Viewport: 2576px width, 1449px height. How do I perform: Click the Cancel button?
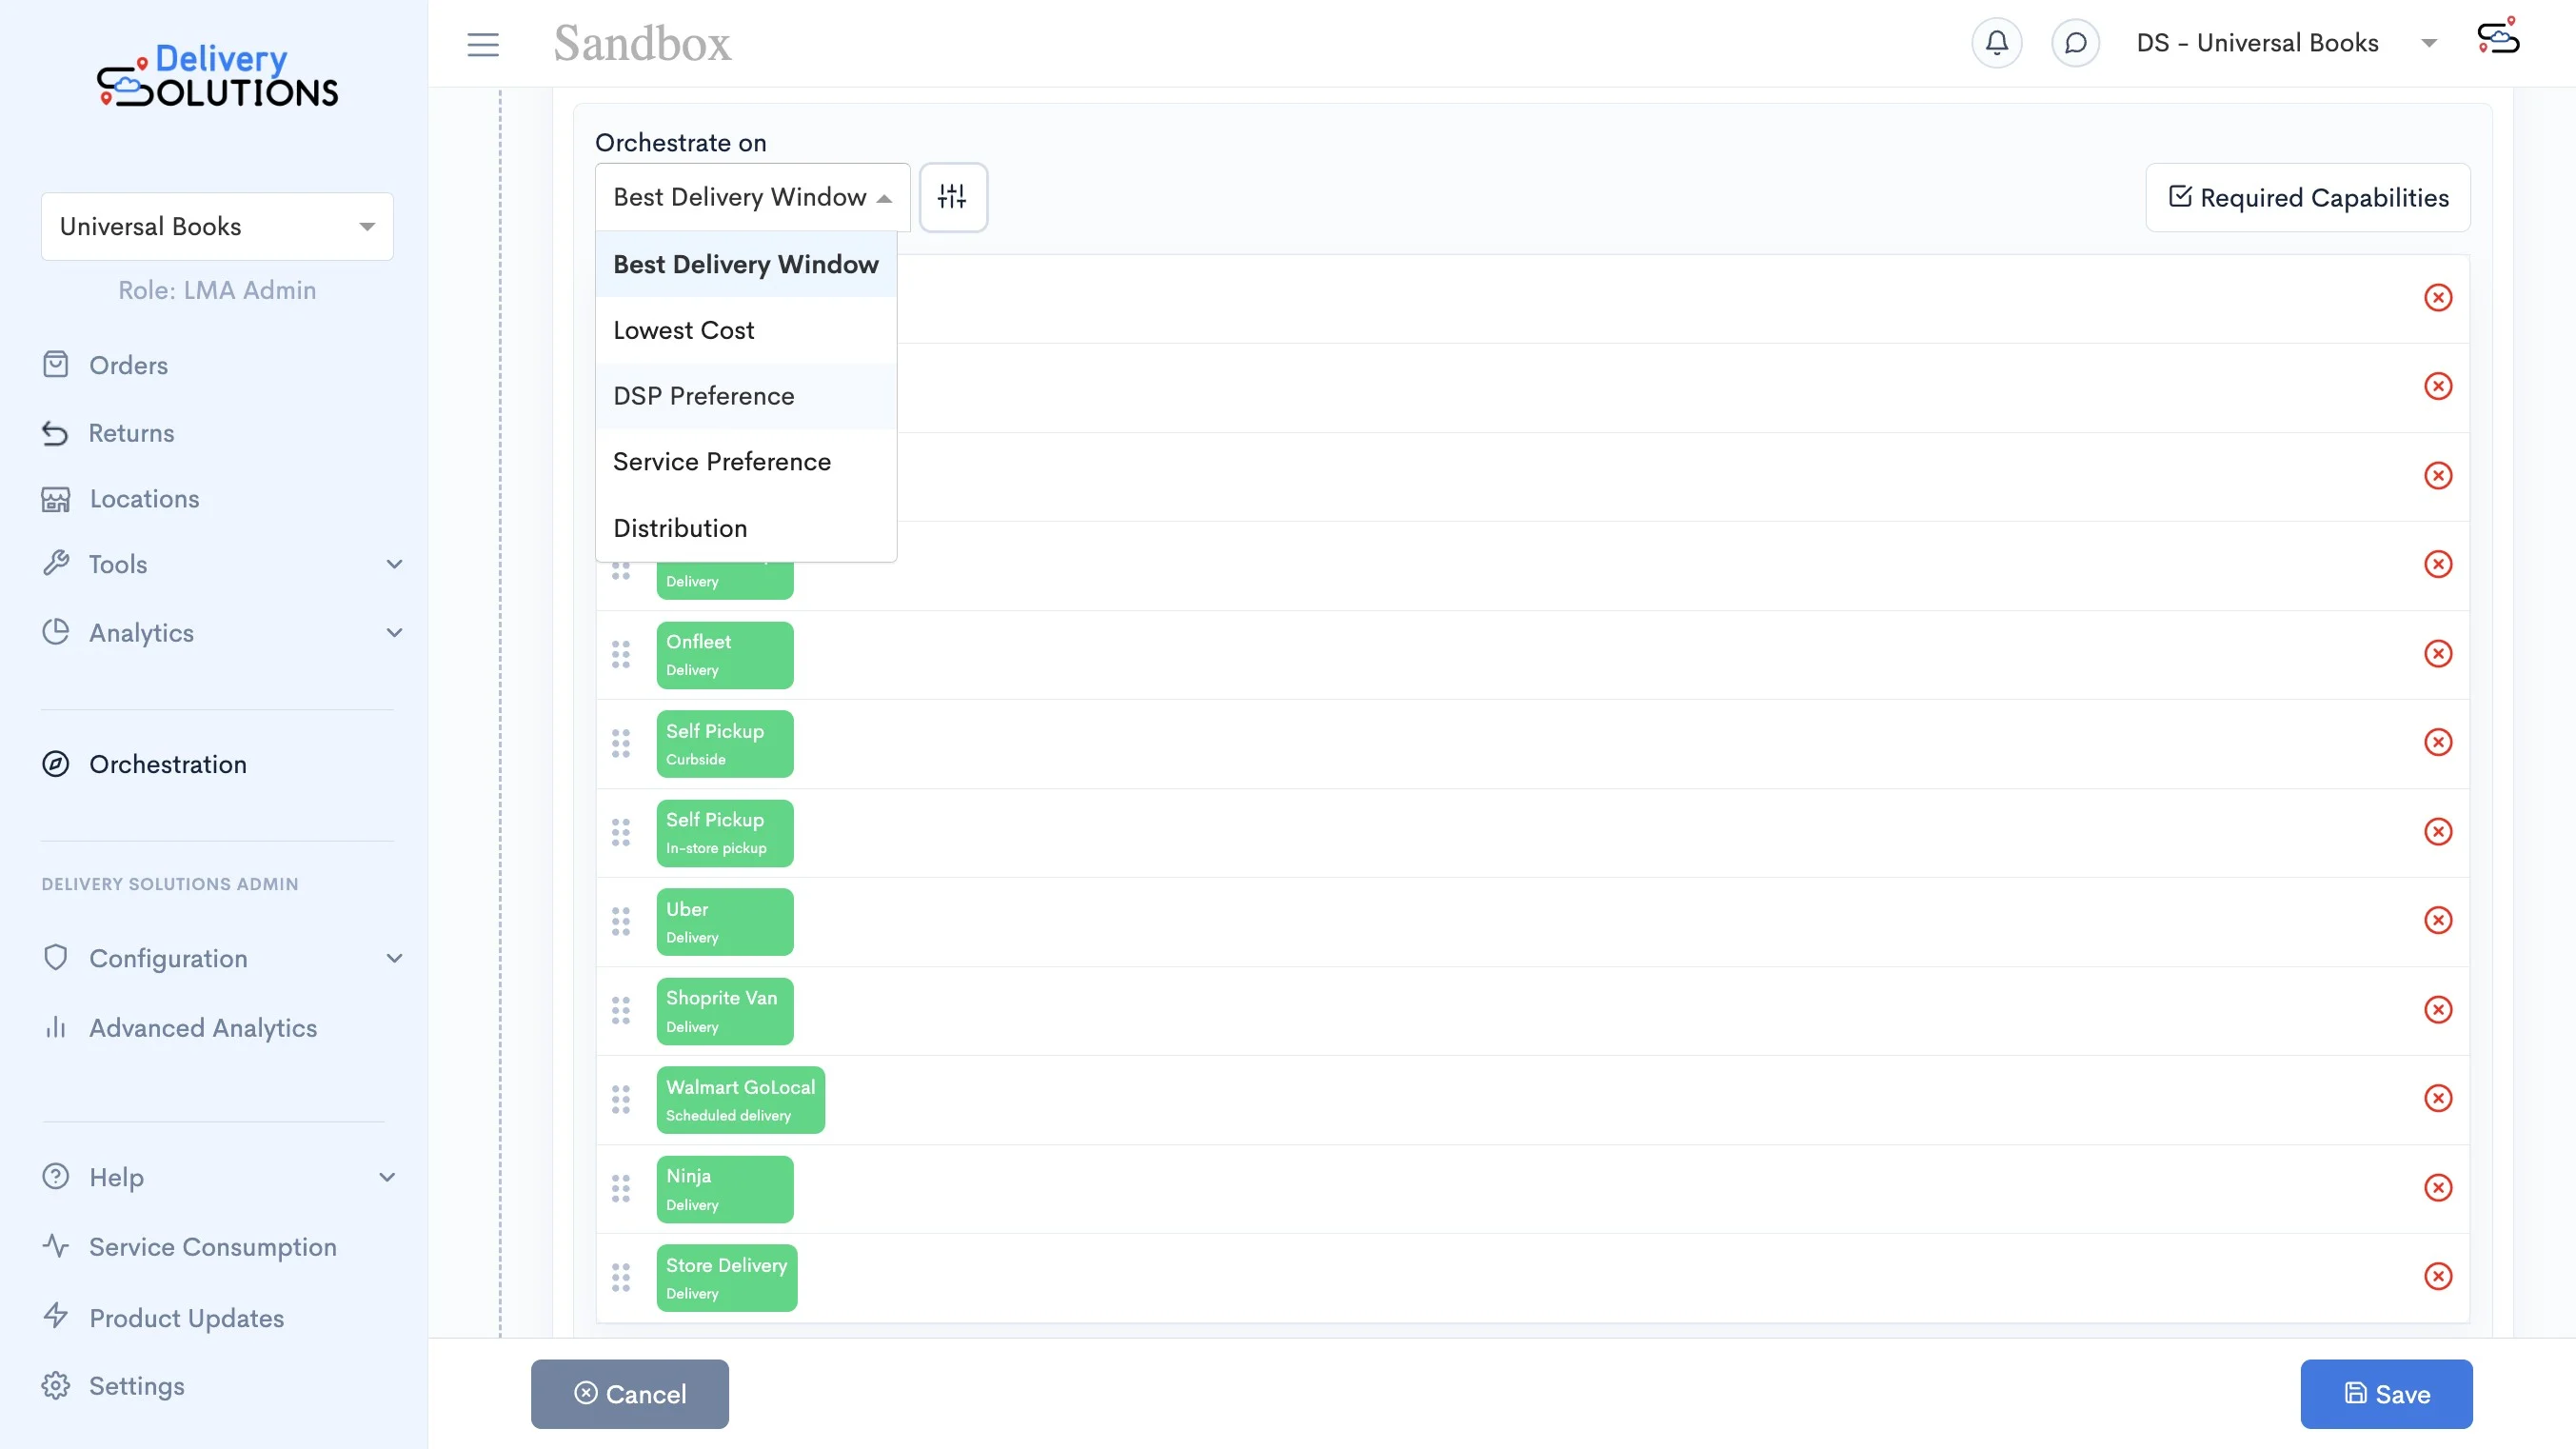pyautogui.click(x=630, y=1395)
